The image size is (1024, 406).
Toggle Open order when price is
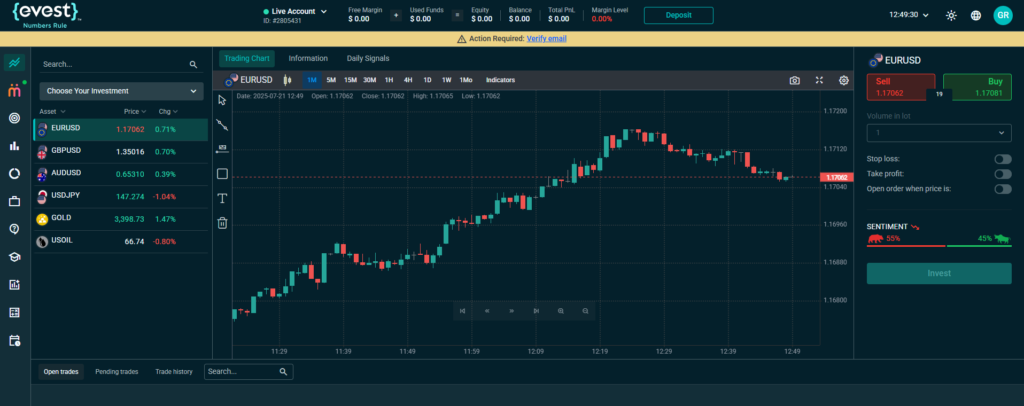point(1002,188)
